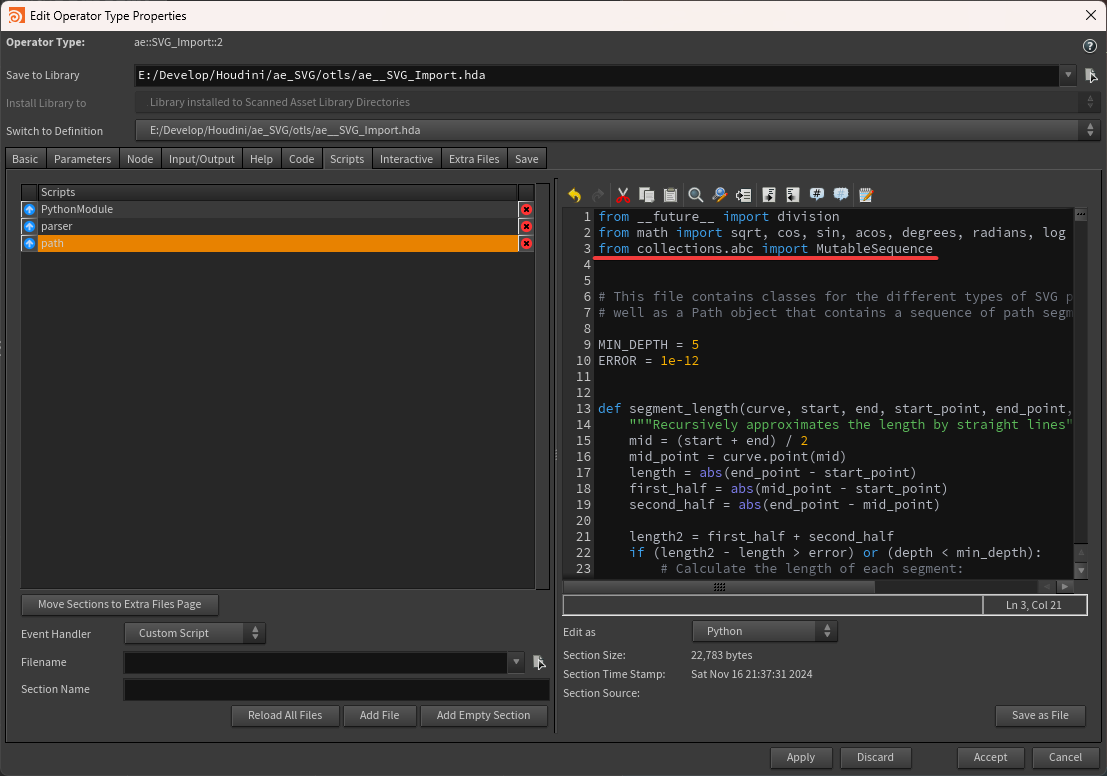Click the Section Name input field
Viewport: 1107px width, 776px height.
336,690
